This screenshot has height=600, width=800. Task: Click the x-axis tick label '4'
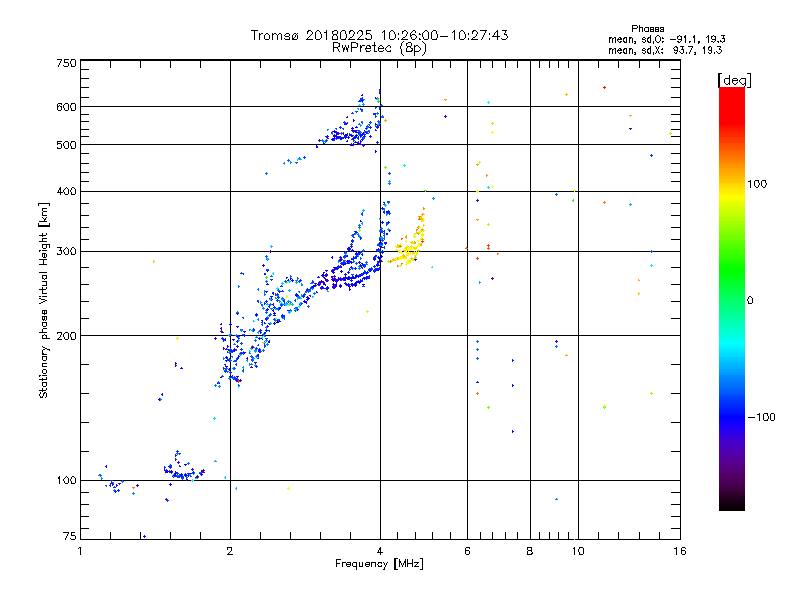click(380, 551)
